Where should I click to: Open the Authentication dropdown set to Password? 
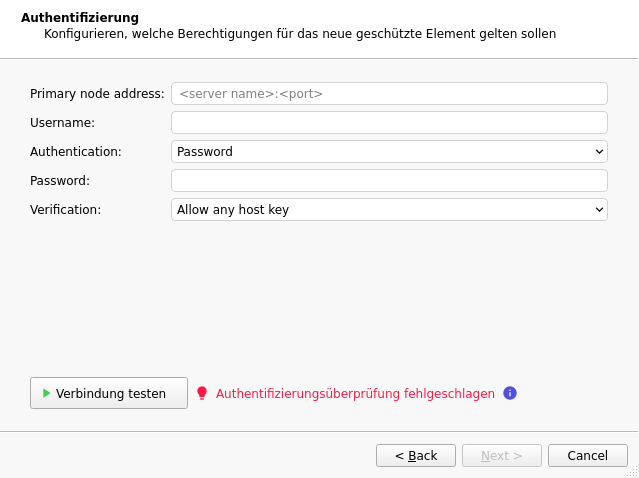pos(389,152)
